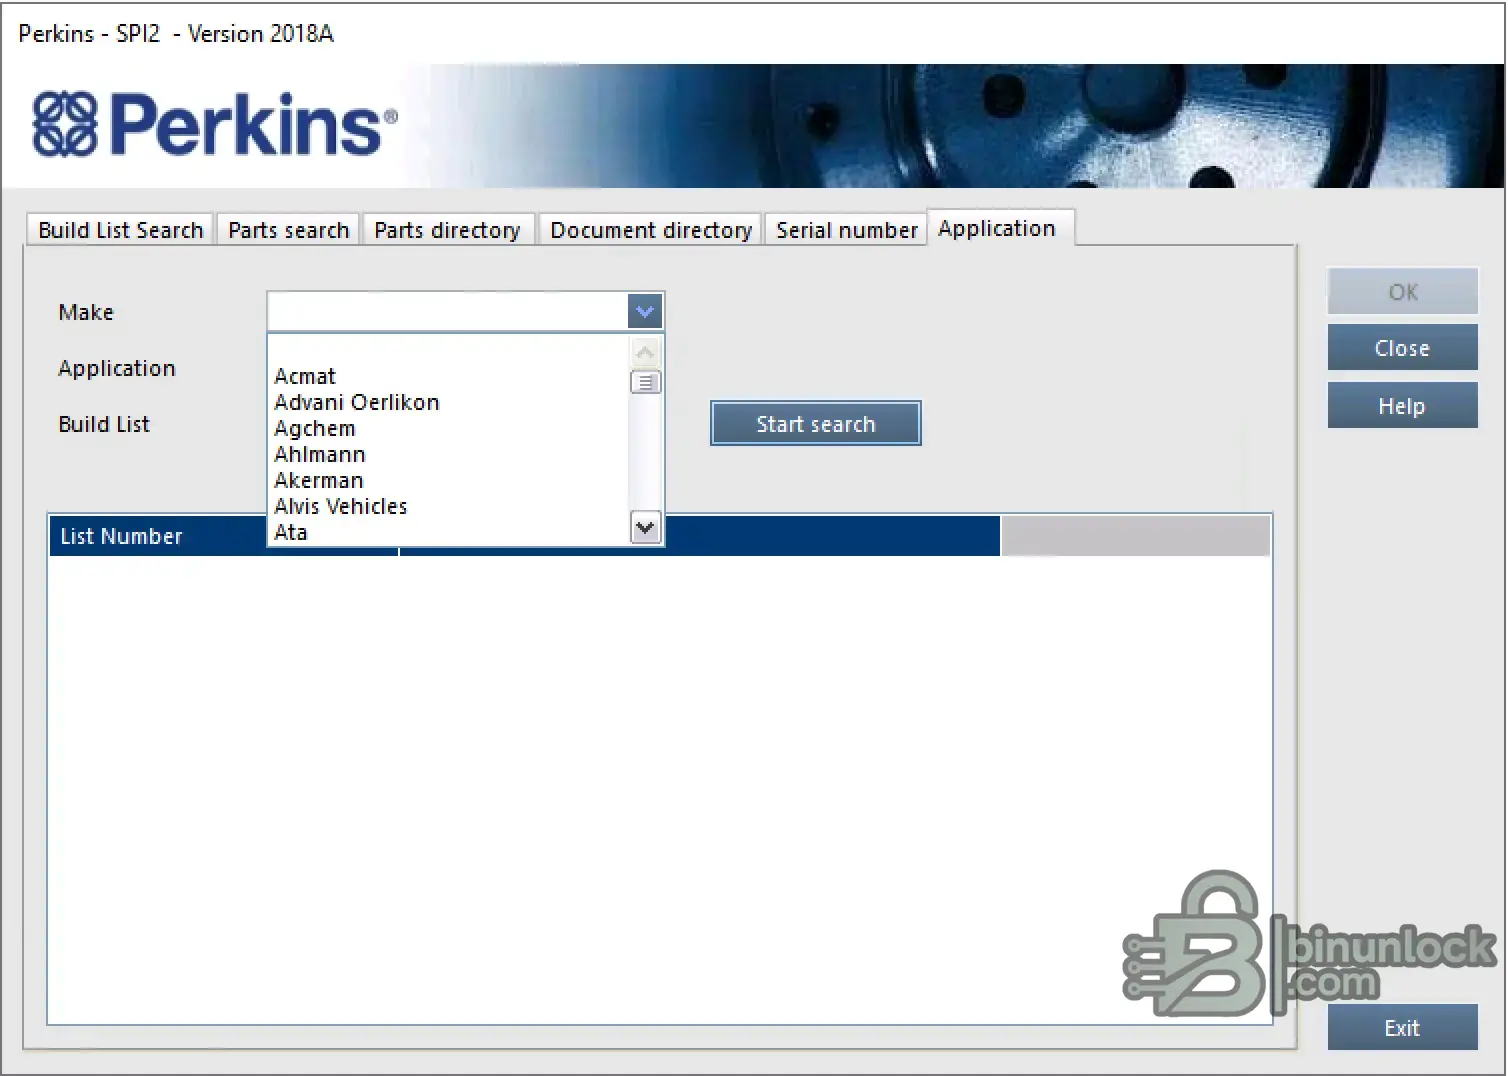Select the Document directory tab
1508x1076 pixels.
[x=651, y=230]
